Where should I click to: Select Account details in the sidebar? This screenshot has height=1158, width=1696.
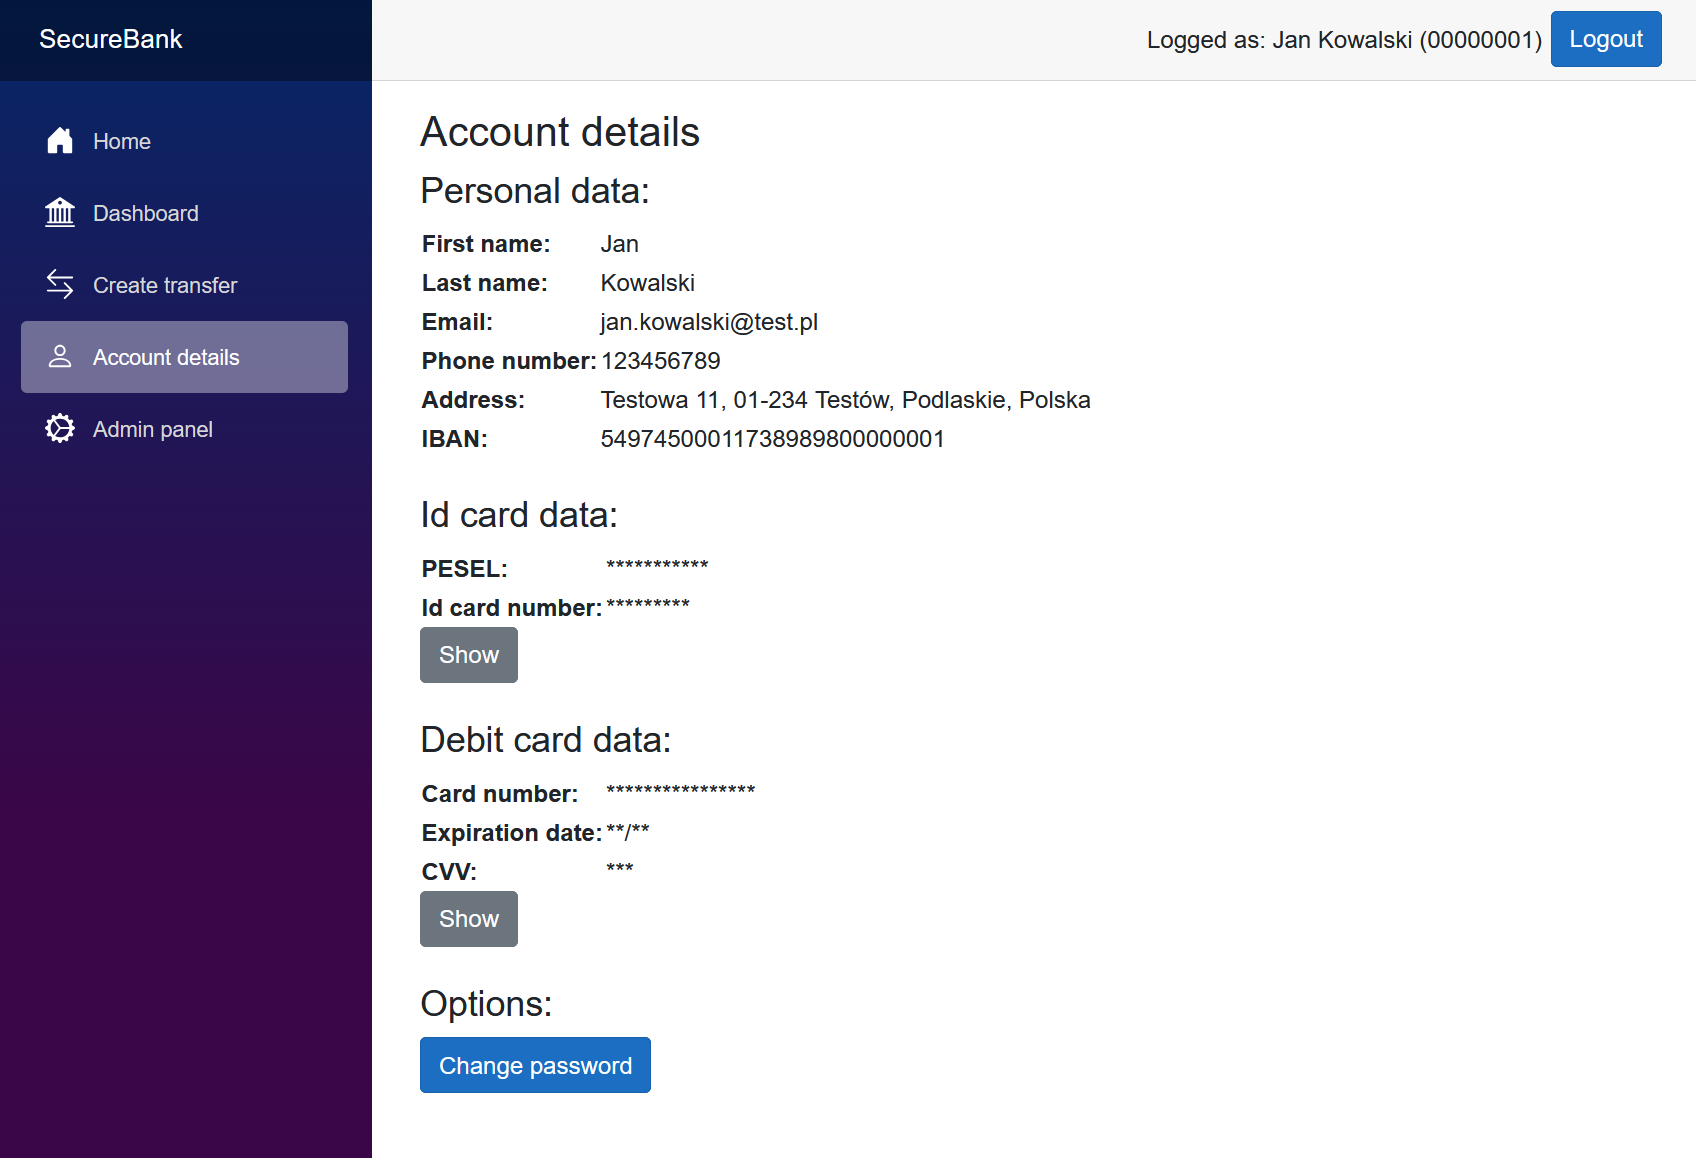coord(166,358)
